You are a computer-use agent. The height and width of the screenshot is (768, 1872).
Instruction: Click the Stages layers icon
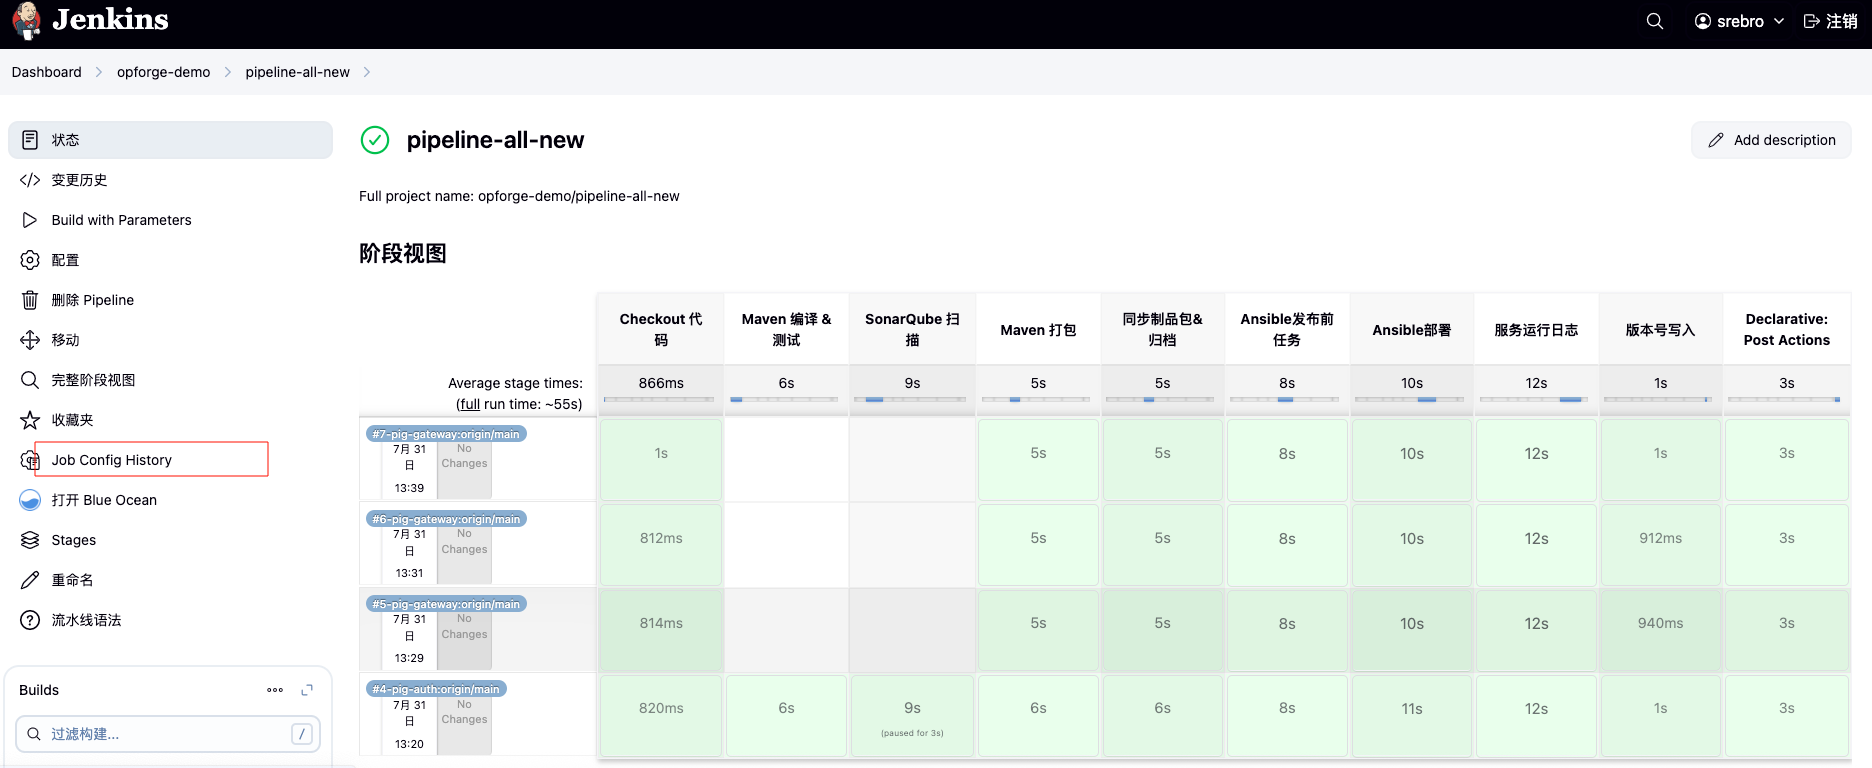(x=30, y=540)
